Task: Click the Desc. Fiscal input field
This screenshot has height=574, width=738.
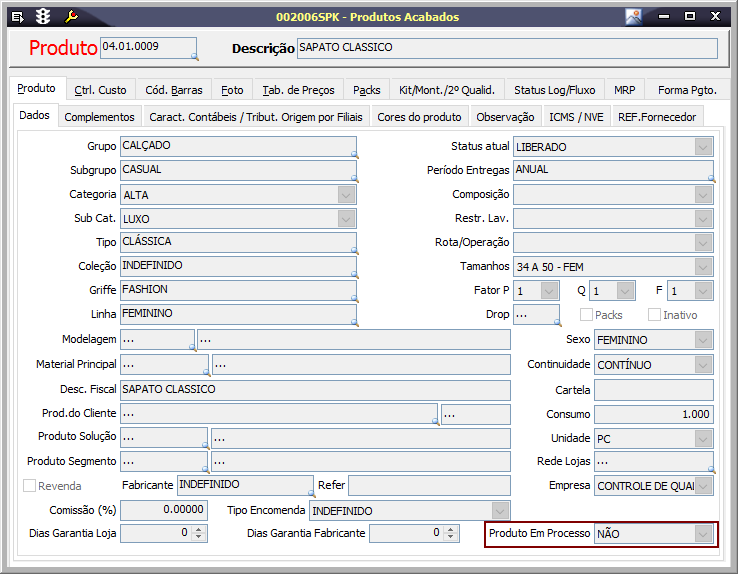Action: (x=315, y=390)
